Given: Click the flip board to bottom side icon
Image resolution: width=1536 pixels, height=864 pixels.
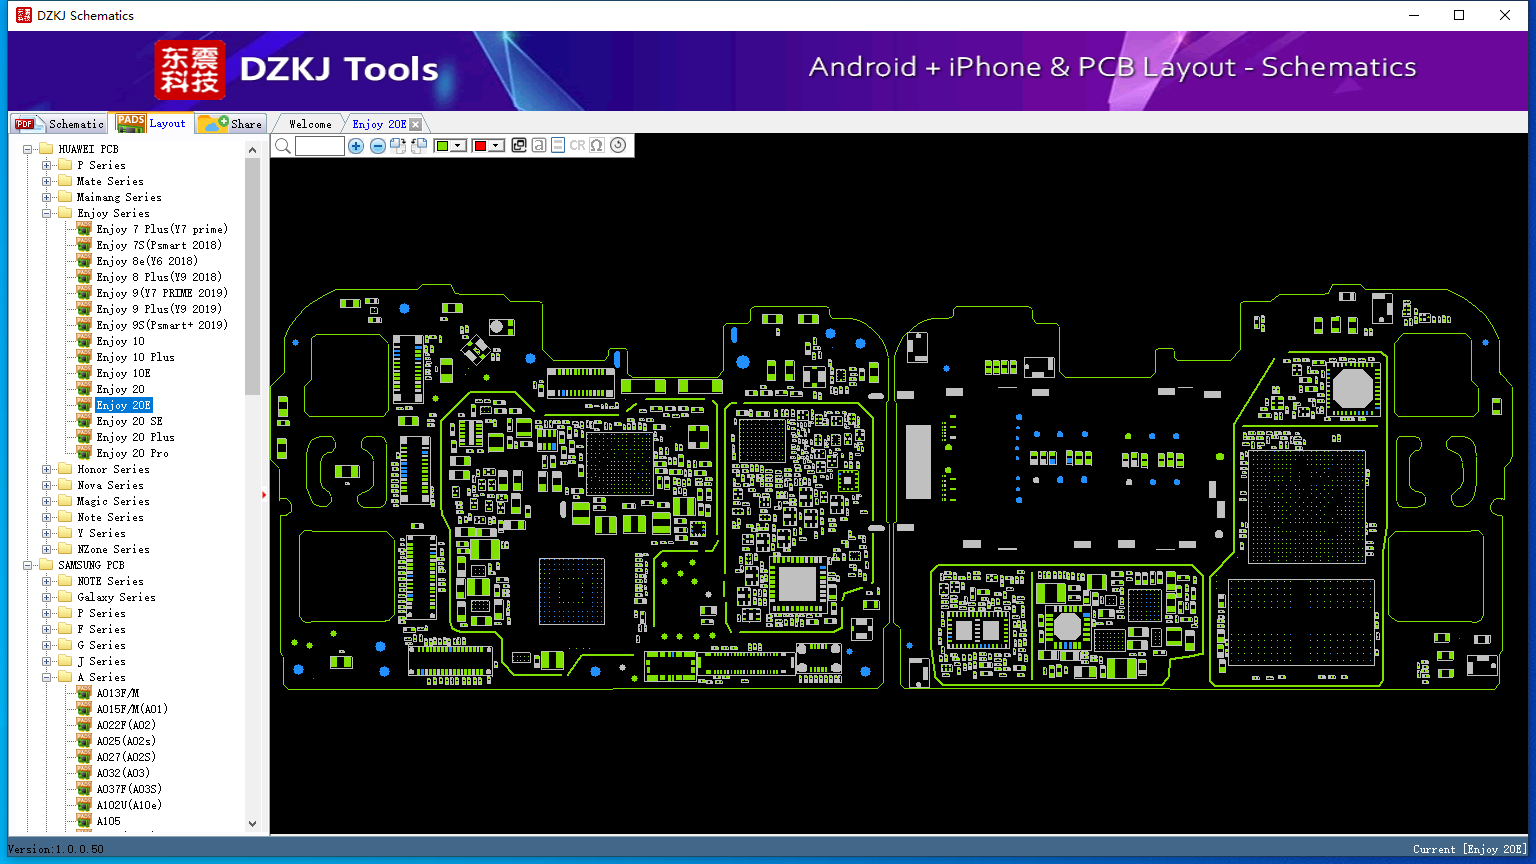Looking at the screenshot, I should (418, 145).
